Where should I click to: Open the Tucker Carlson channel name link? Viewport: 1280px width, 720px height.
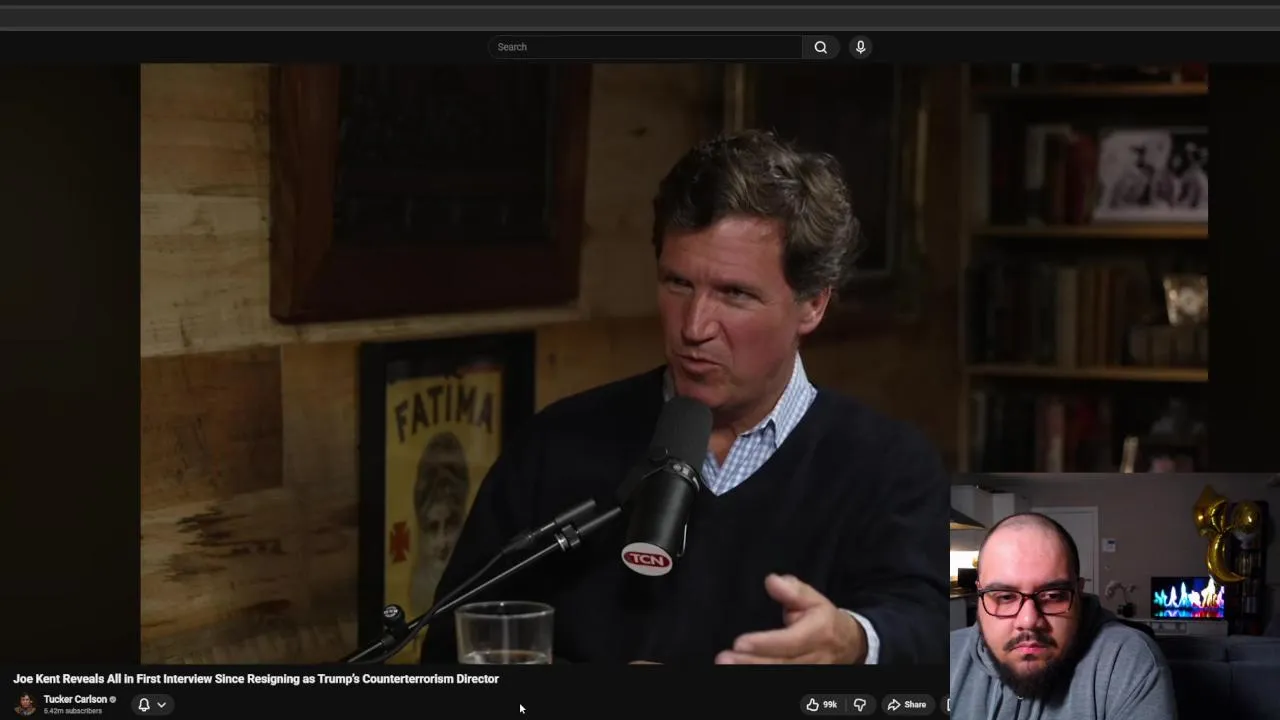[x=75, y=699]
